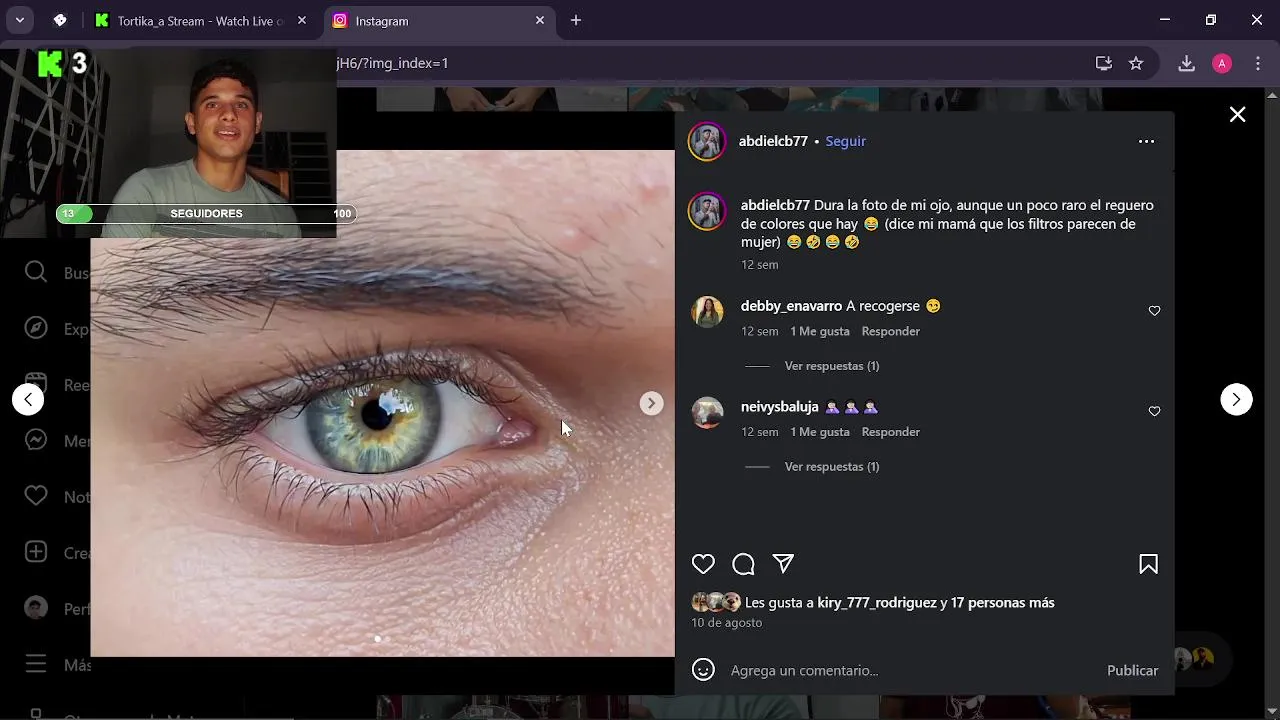This screenshot has height=720, width=1280.
Task: Open Chrome profile avatar A
Action: click(x=1222, y=63)
